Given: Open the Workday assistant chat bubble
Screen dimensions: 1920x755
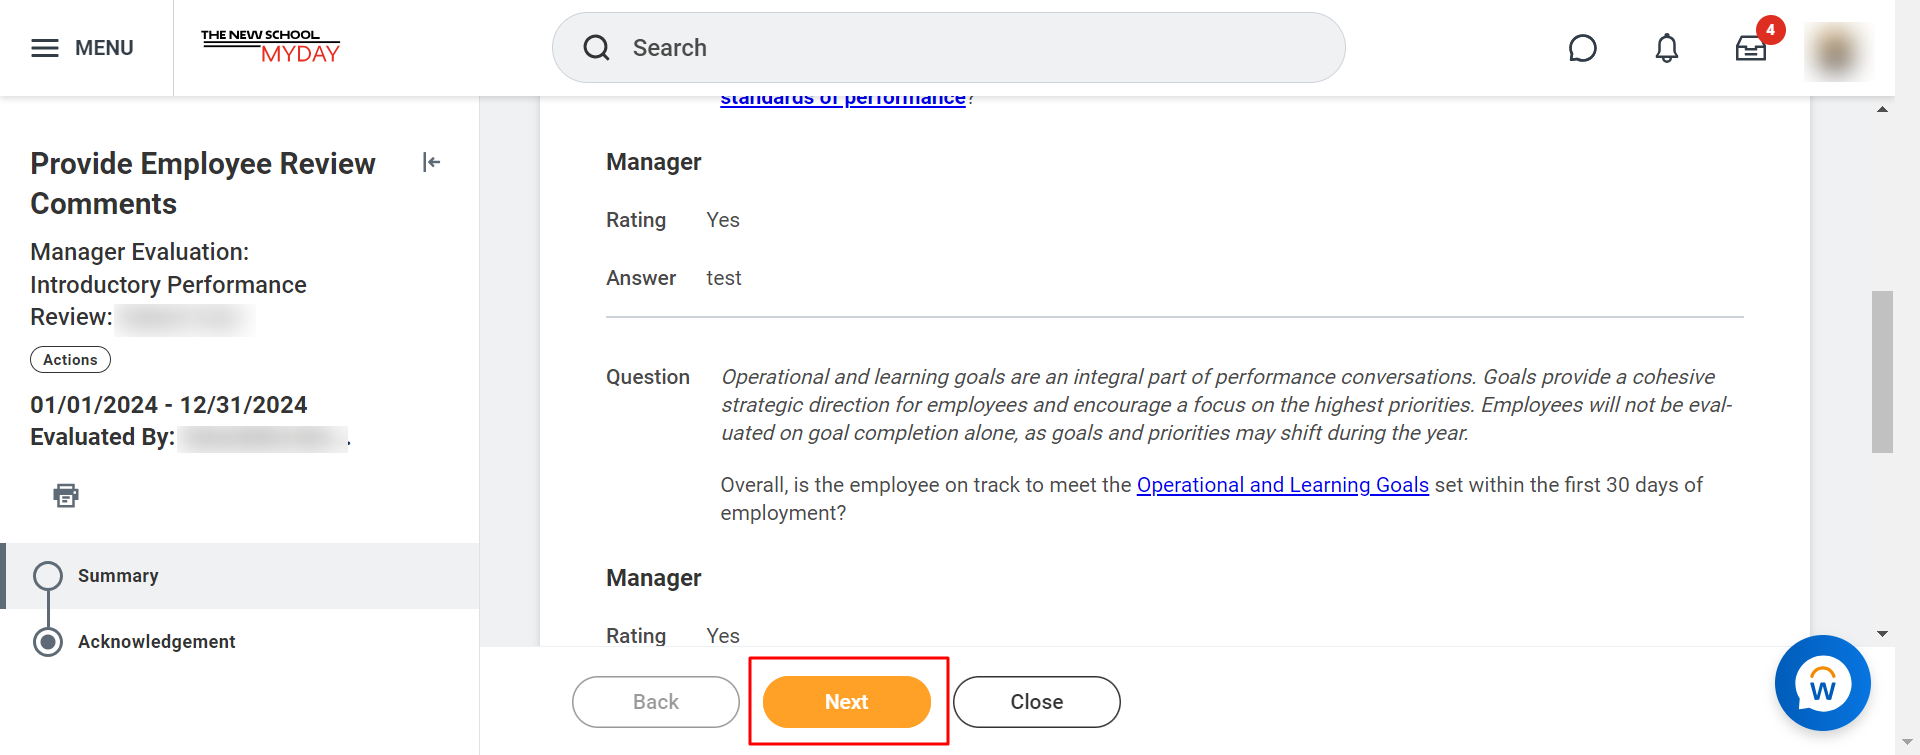Looking at the screenshot, I should point(1822,683).
